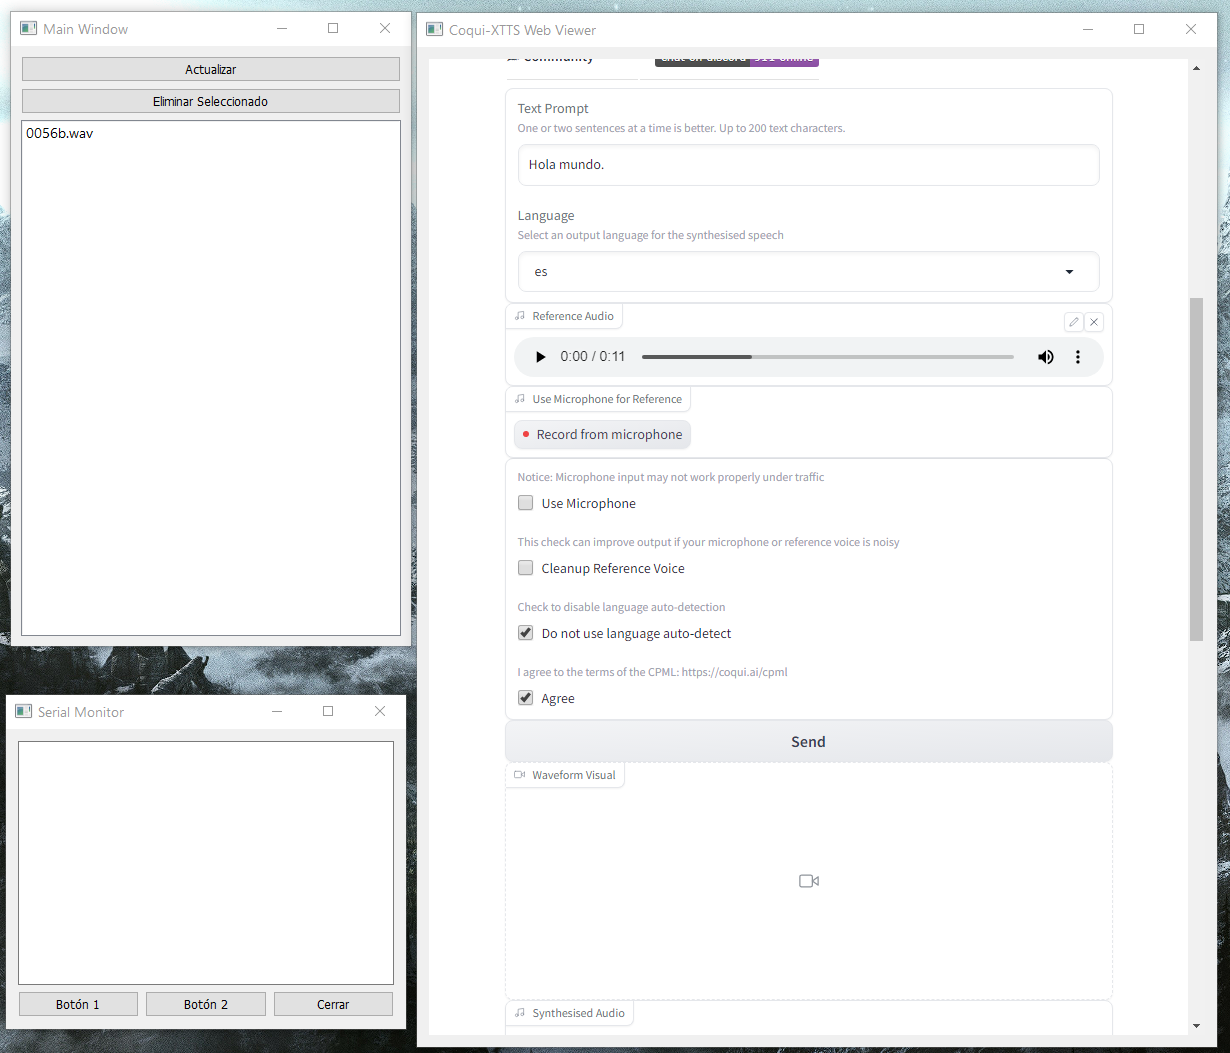Uncheck Do not use language auto-detect
Viewport: 1230px width, 1053px height.
pyautogui.click(x=525, y=633)
